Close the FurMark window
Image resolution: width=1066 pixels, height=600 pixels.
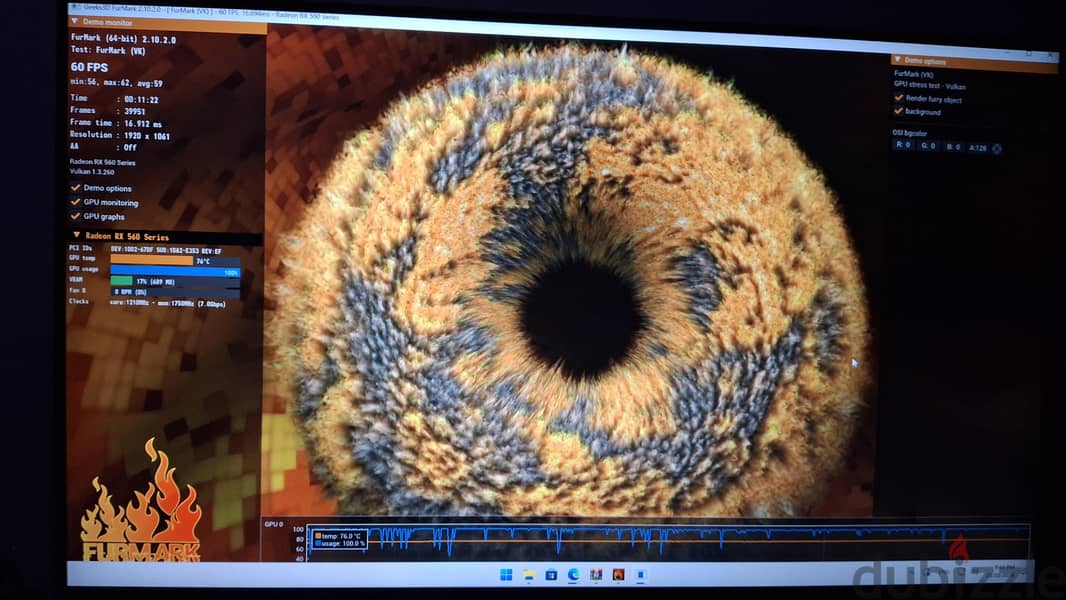(1051, 56)
